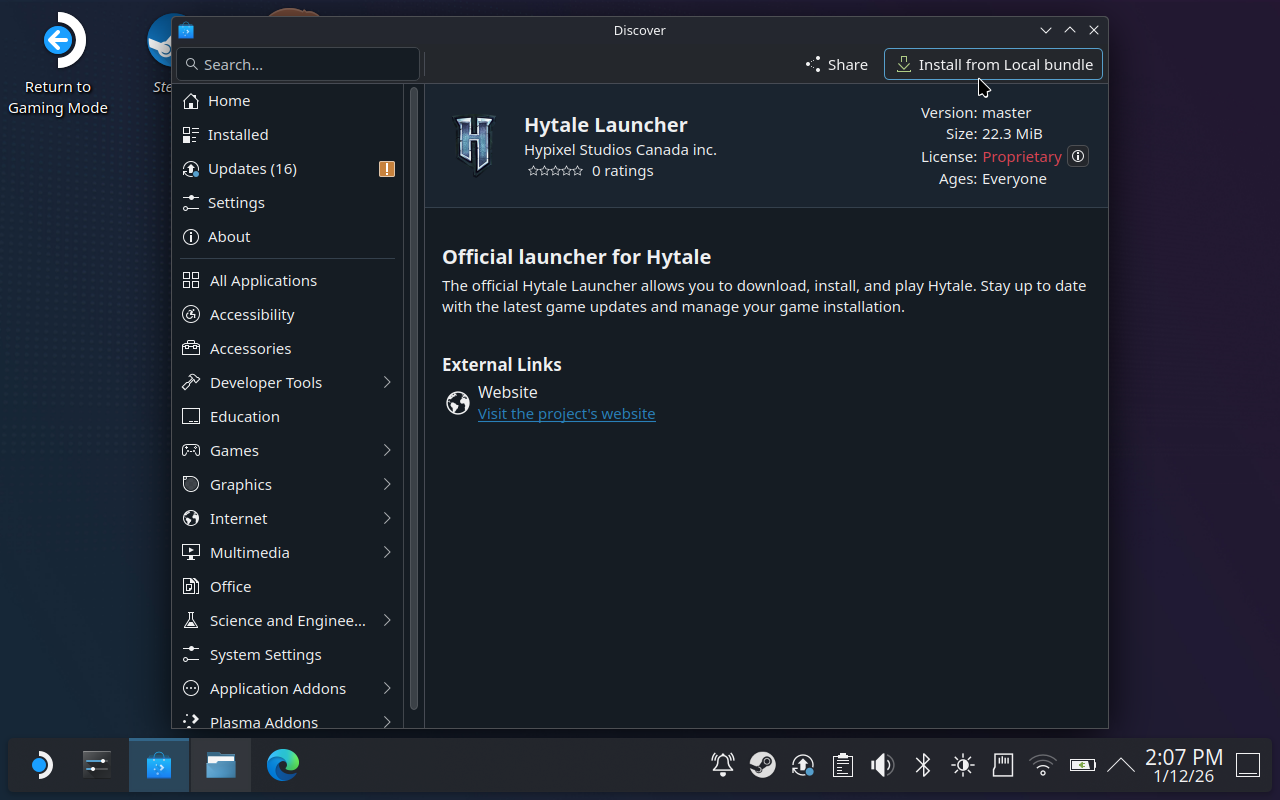The height and width of the screenshot is (800, 1280).
Task: Click Install from Local bundle
Action: (993, 64)
